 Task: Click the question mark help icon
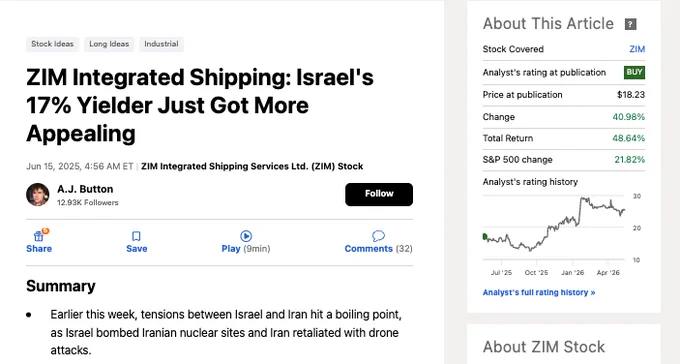630,24
